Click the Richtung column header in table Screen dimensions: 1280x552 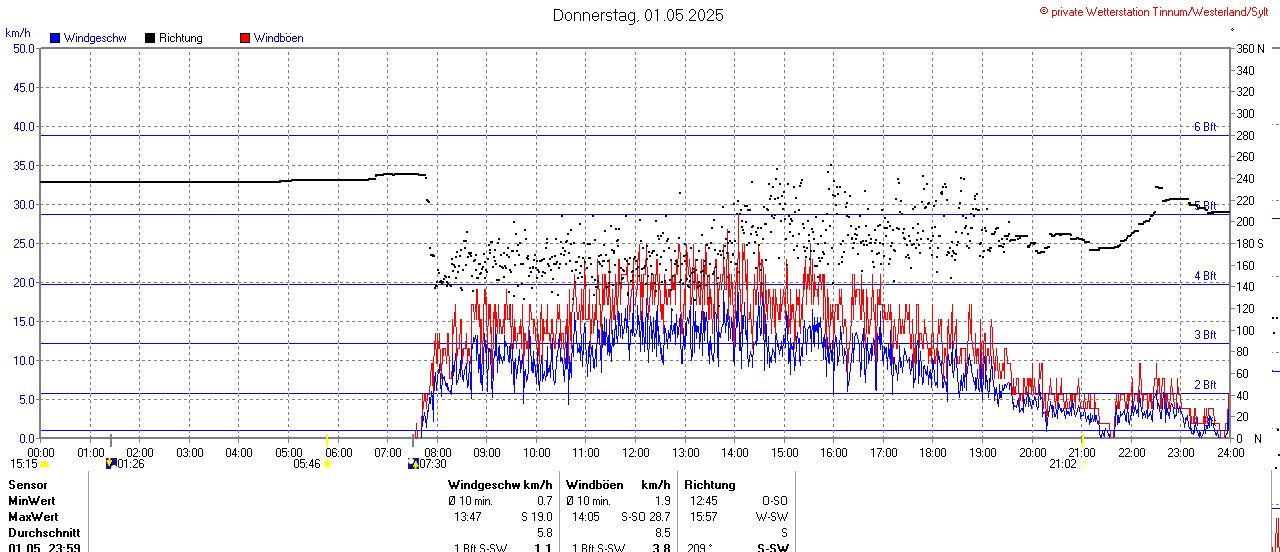[x=710, y=485]
